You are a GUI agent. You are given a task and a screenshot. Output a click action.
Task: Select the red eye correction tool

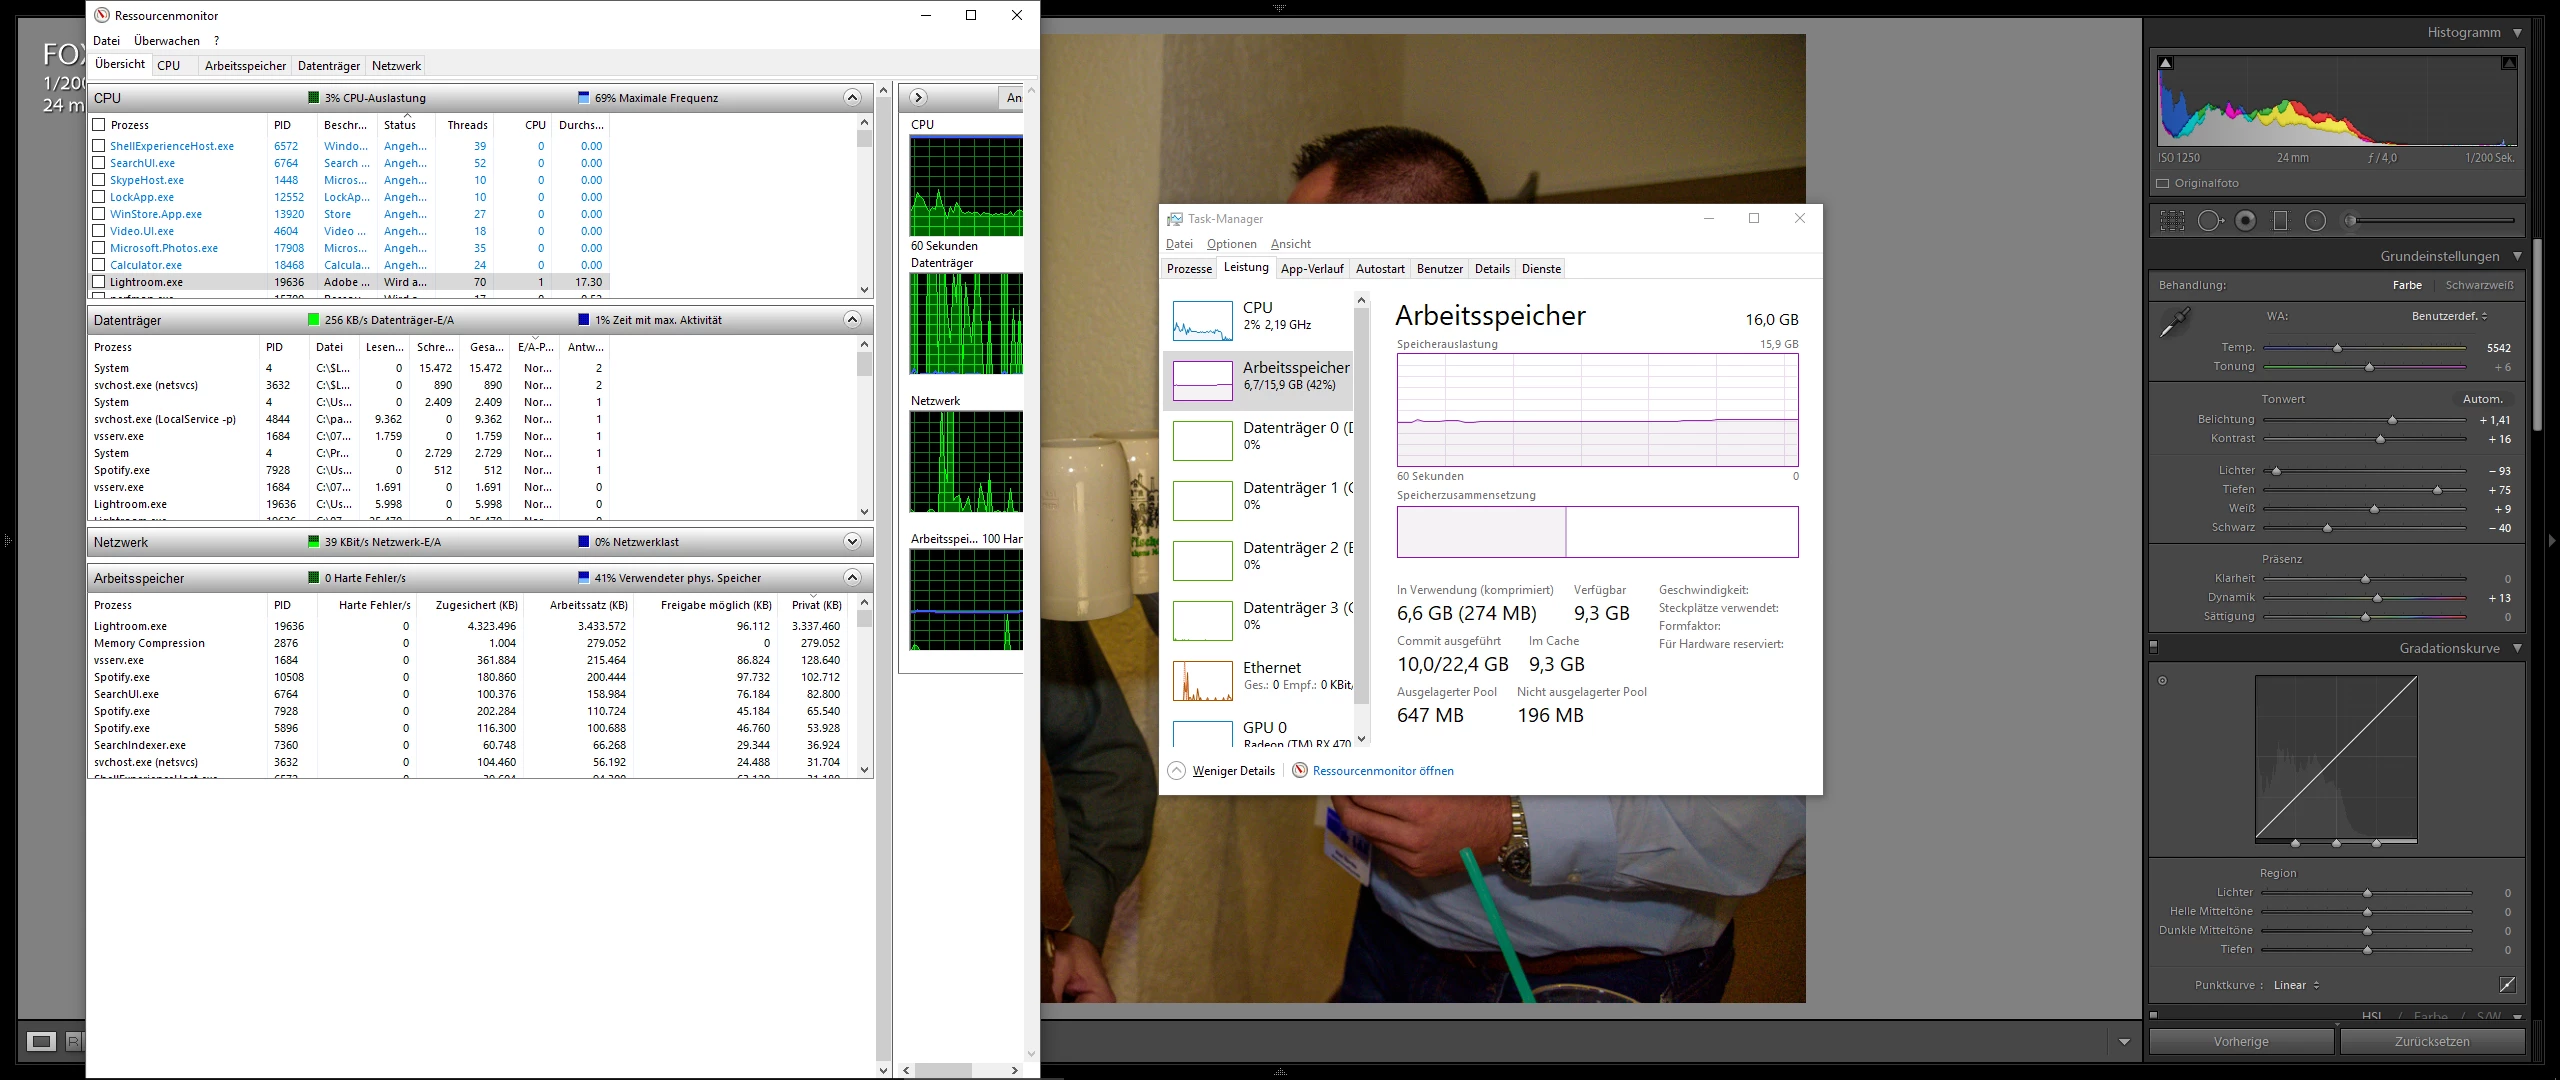pyautogui.click(x=2245, y=221)
